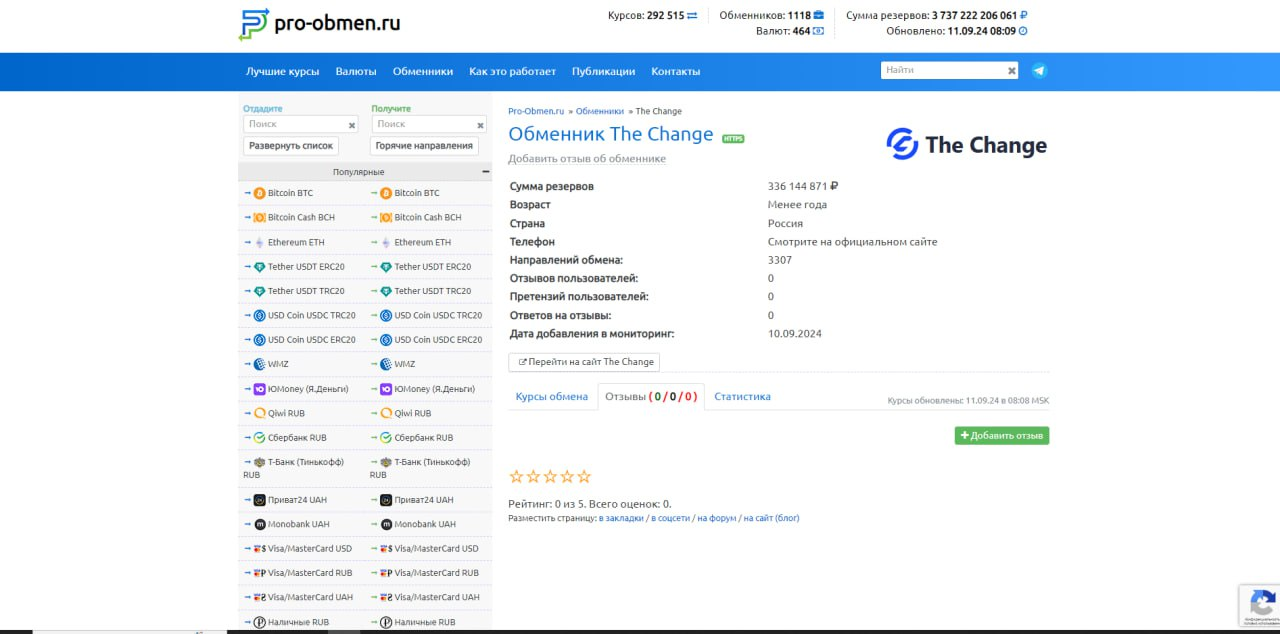The width and height of the screenshot is (1280, 634).
Task: Collapse the Популярные section with minus
Action: click(486, 172)
